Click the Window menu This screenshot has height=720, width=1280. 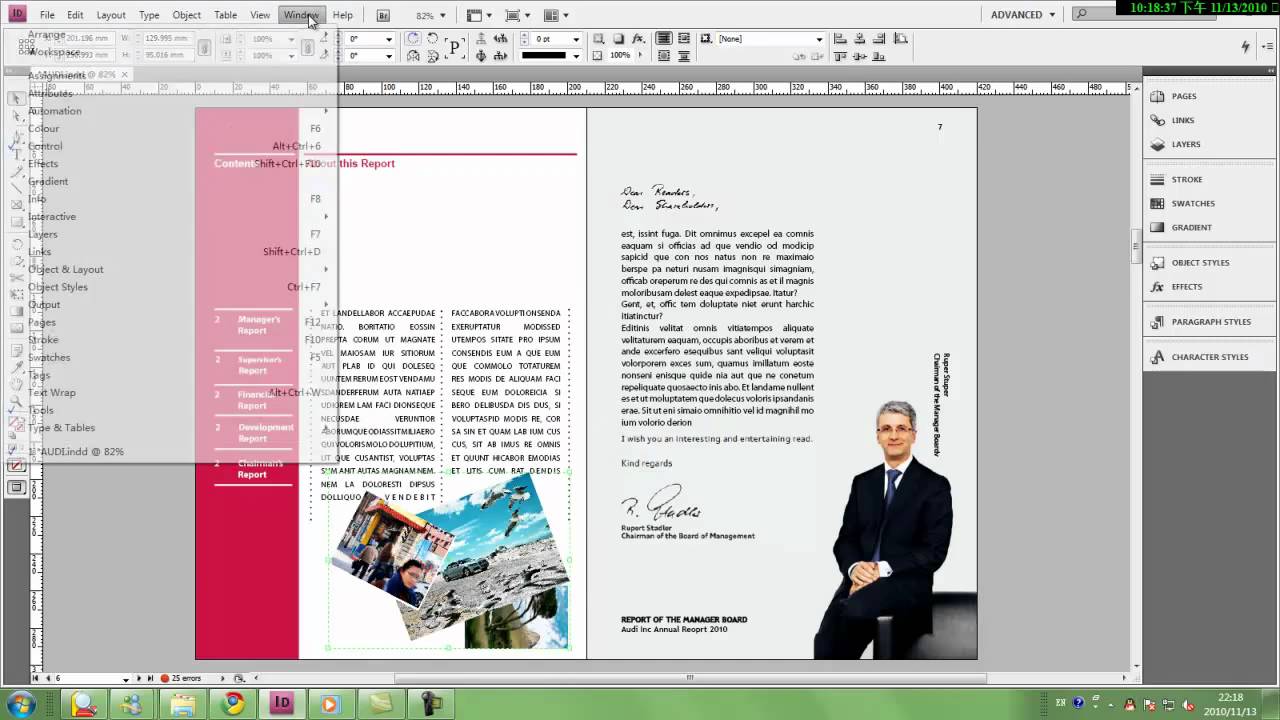point(301,15)
